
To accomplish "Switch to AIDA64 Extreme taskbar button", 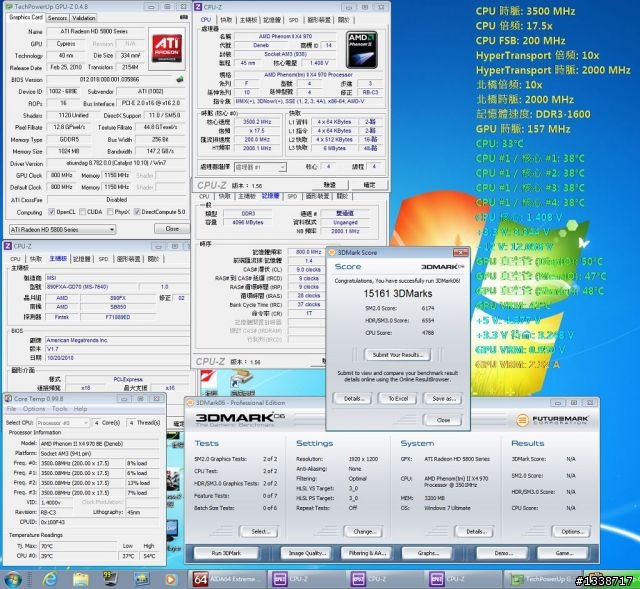I will pos(228,579).
